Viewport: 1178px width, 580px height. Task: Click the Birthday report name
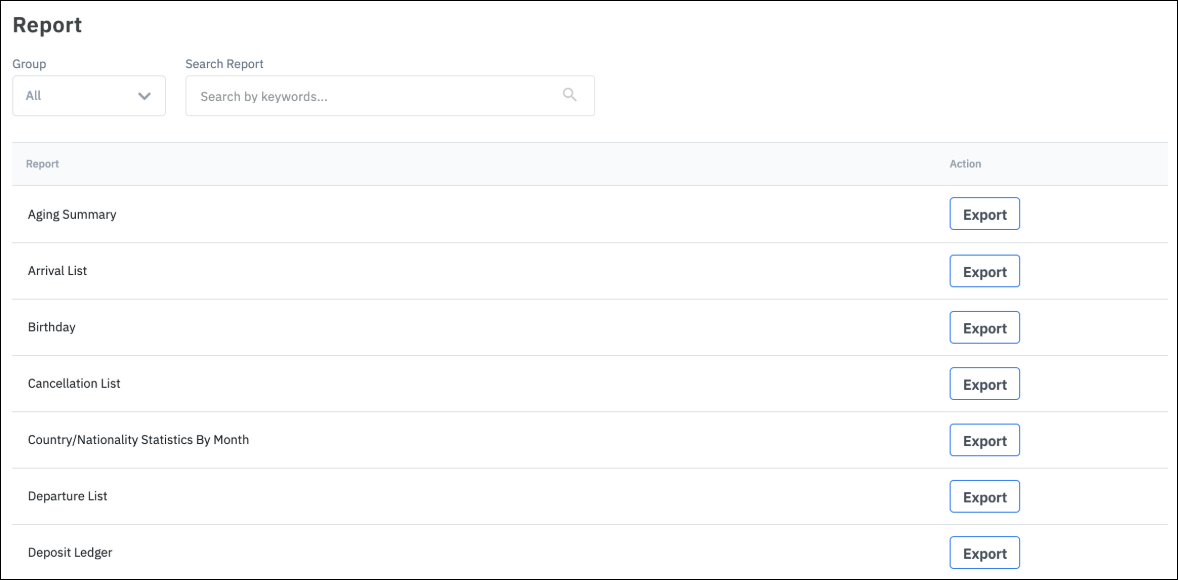51,327
